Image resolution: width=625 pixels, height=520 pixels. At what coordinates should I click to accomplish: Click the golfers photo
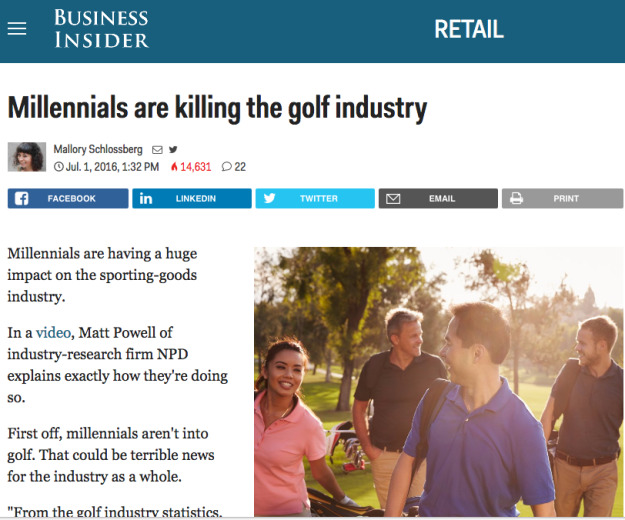pyautogui.click(x=439, y=381)
